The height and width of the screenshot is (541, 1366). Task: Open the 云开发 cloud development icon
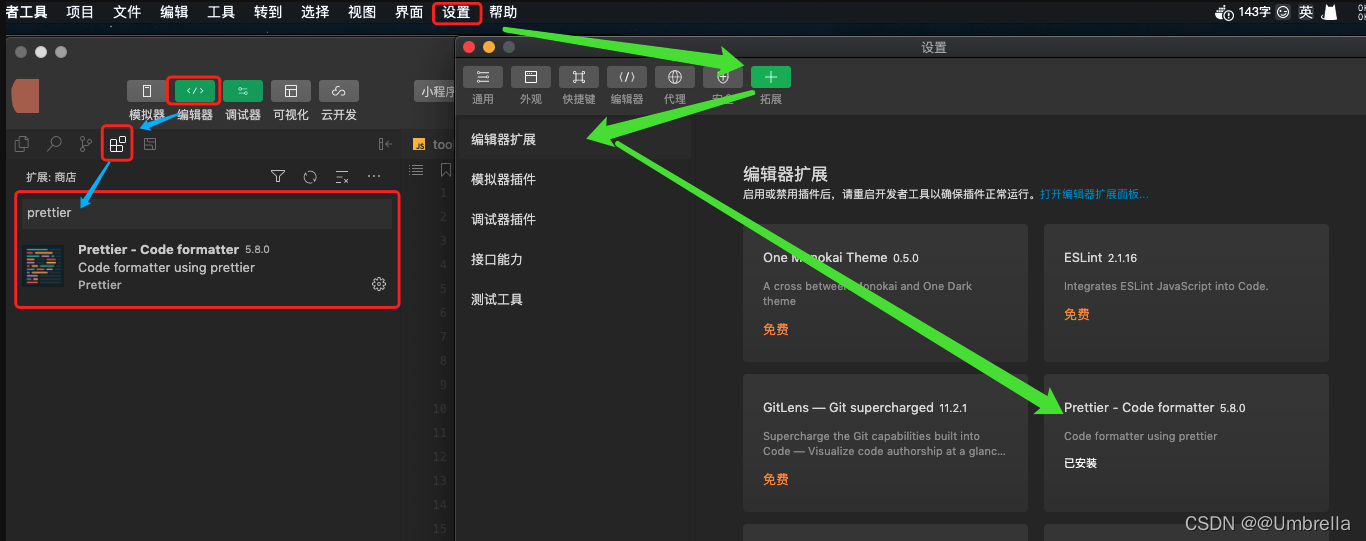pyautogui.click(x=339, y=91)
